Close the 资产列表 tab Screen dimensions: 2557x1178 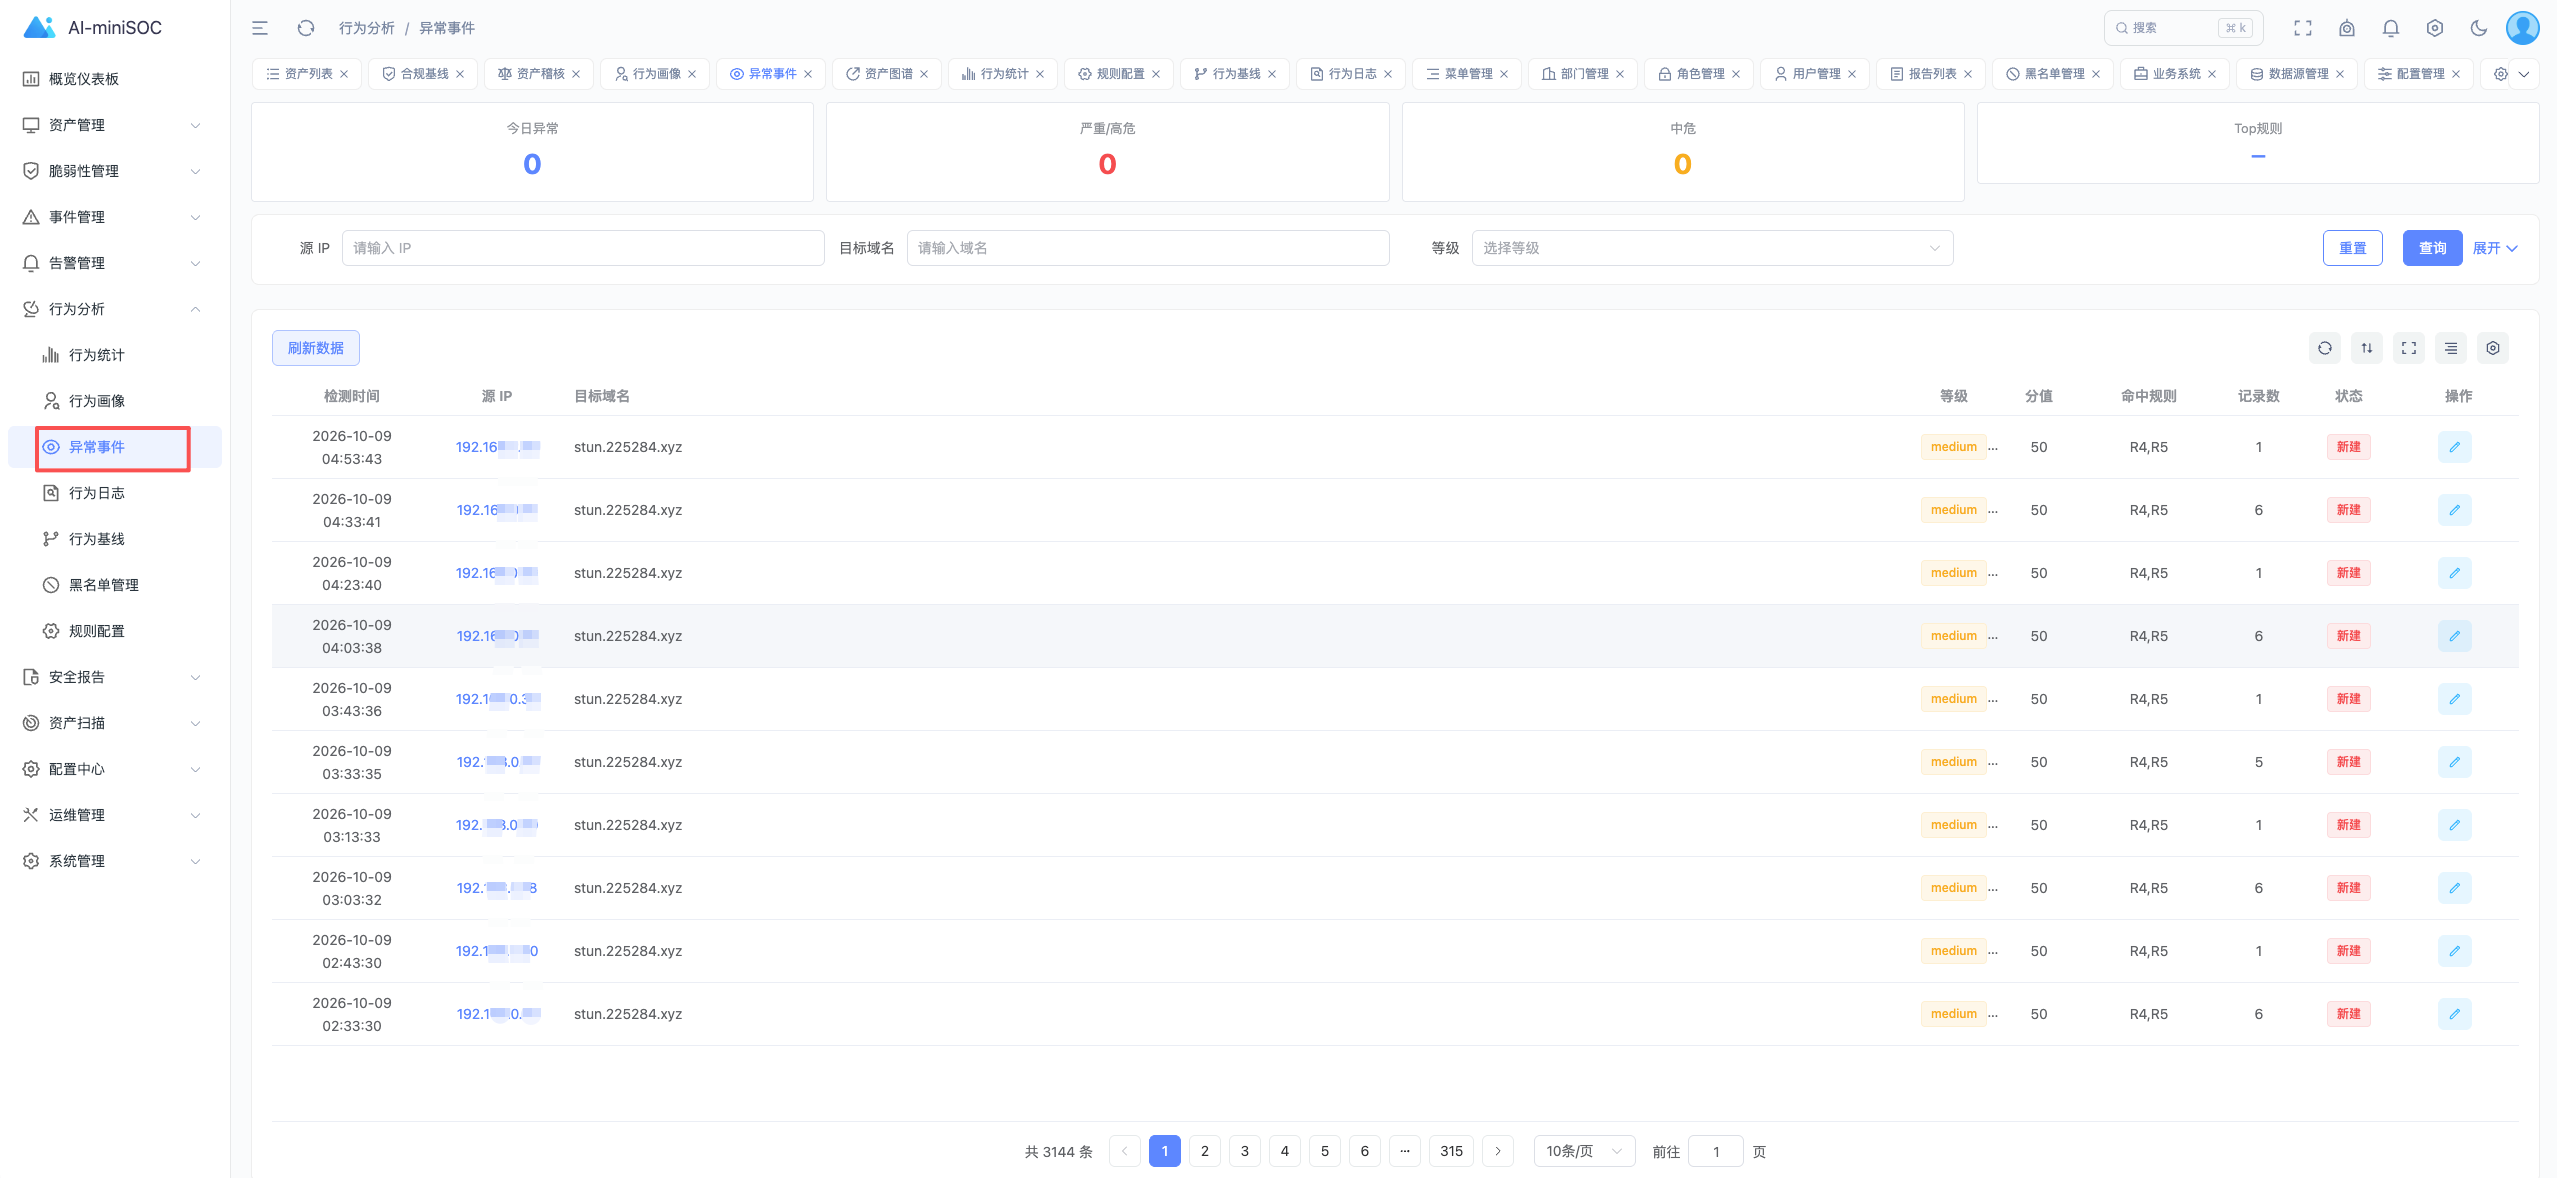(x=344, y=74)
